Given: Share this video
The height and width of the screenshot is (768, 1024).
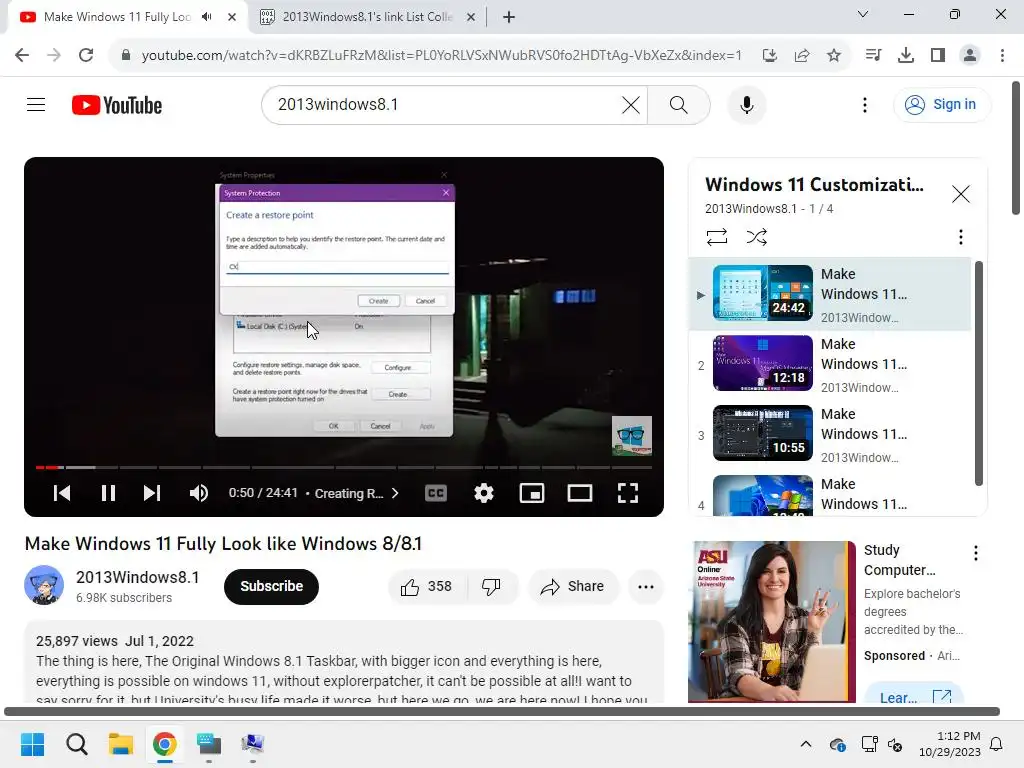Looking at the screenshot, I should coord(573,586).
